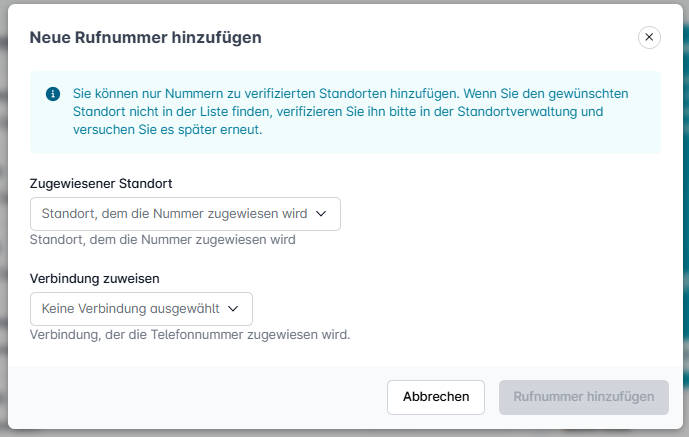The image size is (689, 437).
Task: Select the Keine Verbindung ausgewählt placeholder text
Action: tap(130, 309)
